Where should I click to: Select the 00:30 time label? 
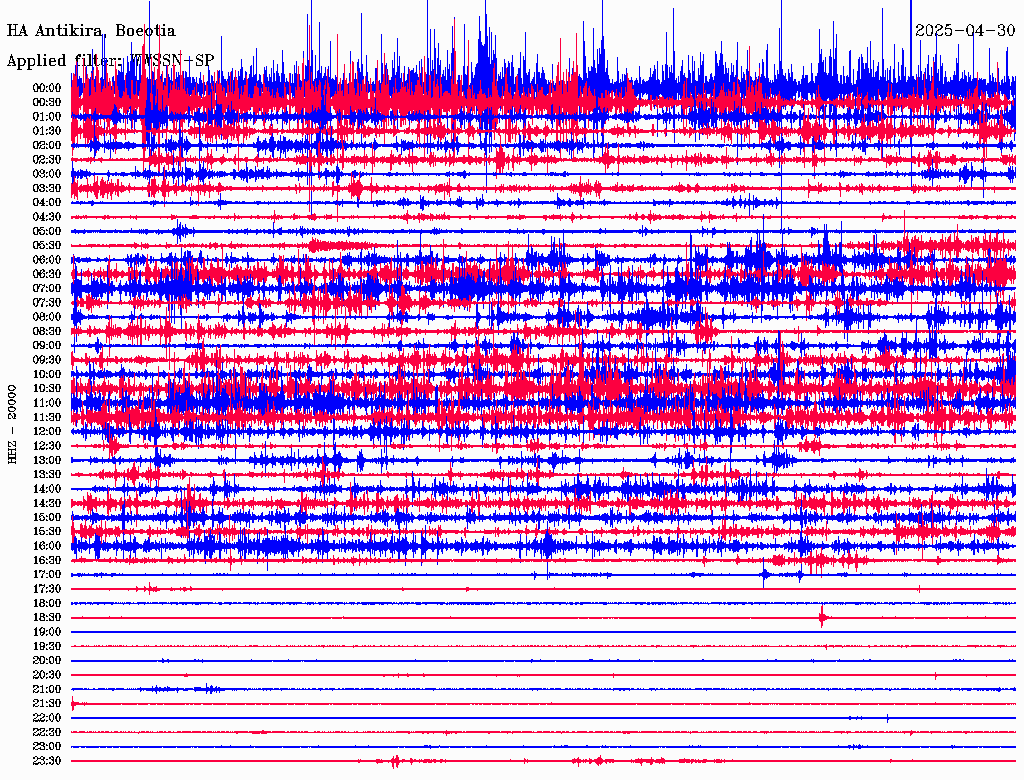(x=47, y=103)
